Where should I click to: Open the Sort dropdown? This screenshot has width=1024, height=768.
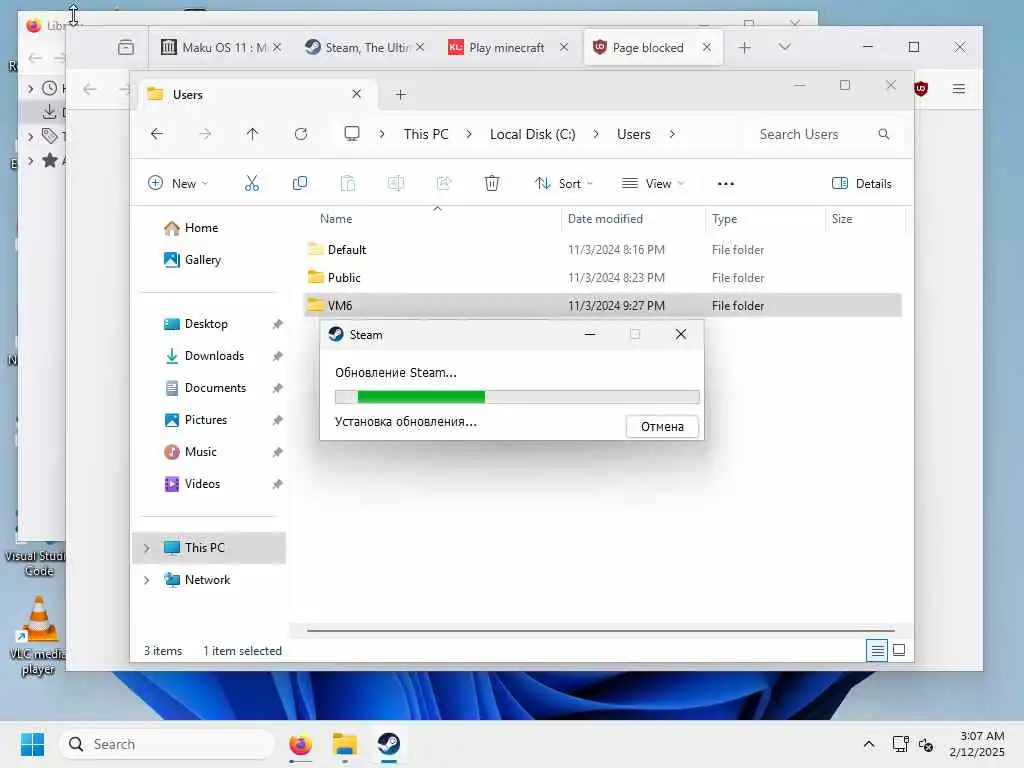[564, 184]
